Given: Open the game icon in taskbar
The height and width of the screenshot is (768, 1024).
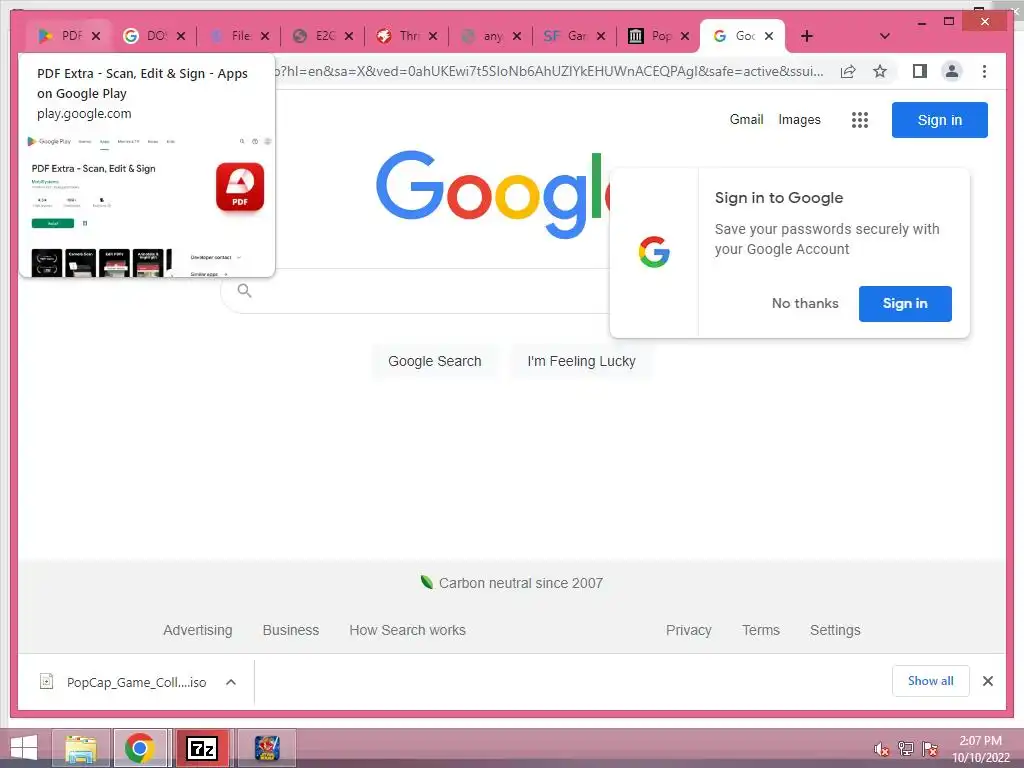Looking at the screenshot, I should (x=266, y=748).
